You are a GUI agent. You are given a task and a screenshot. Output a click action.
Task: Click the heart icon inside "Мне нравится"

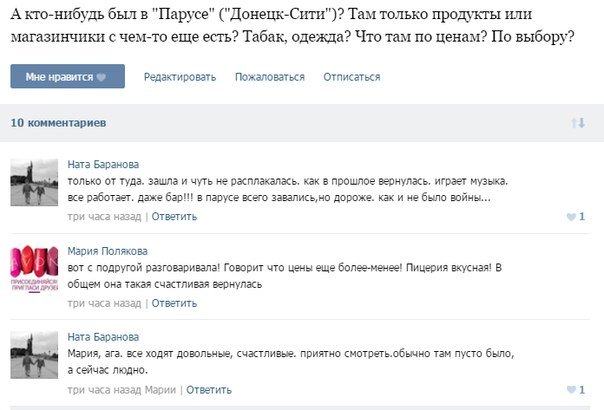tap(101, 77)
